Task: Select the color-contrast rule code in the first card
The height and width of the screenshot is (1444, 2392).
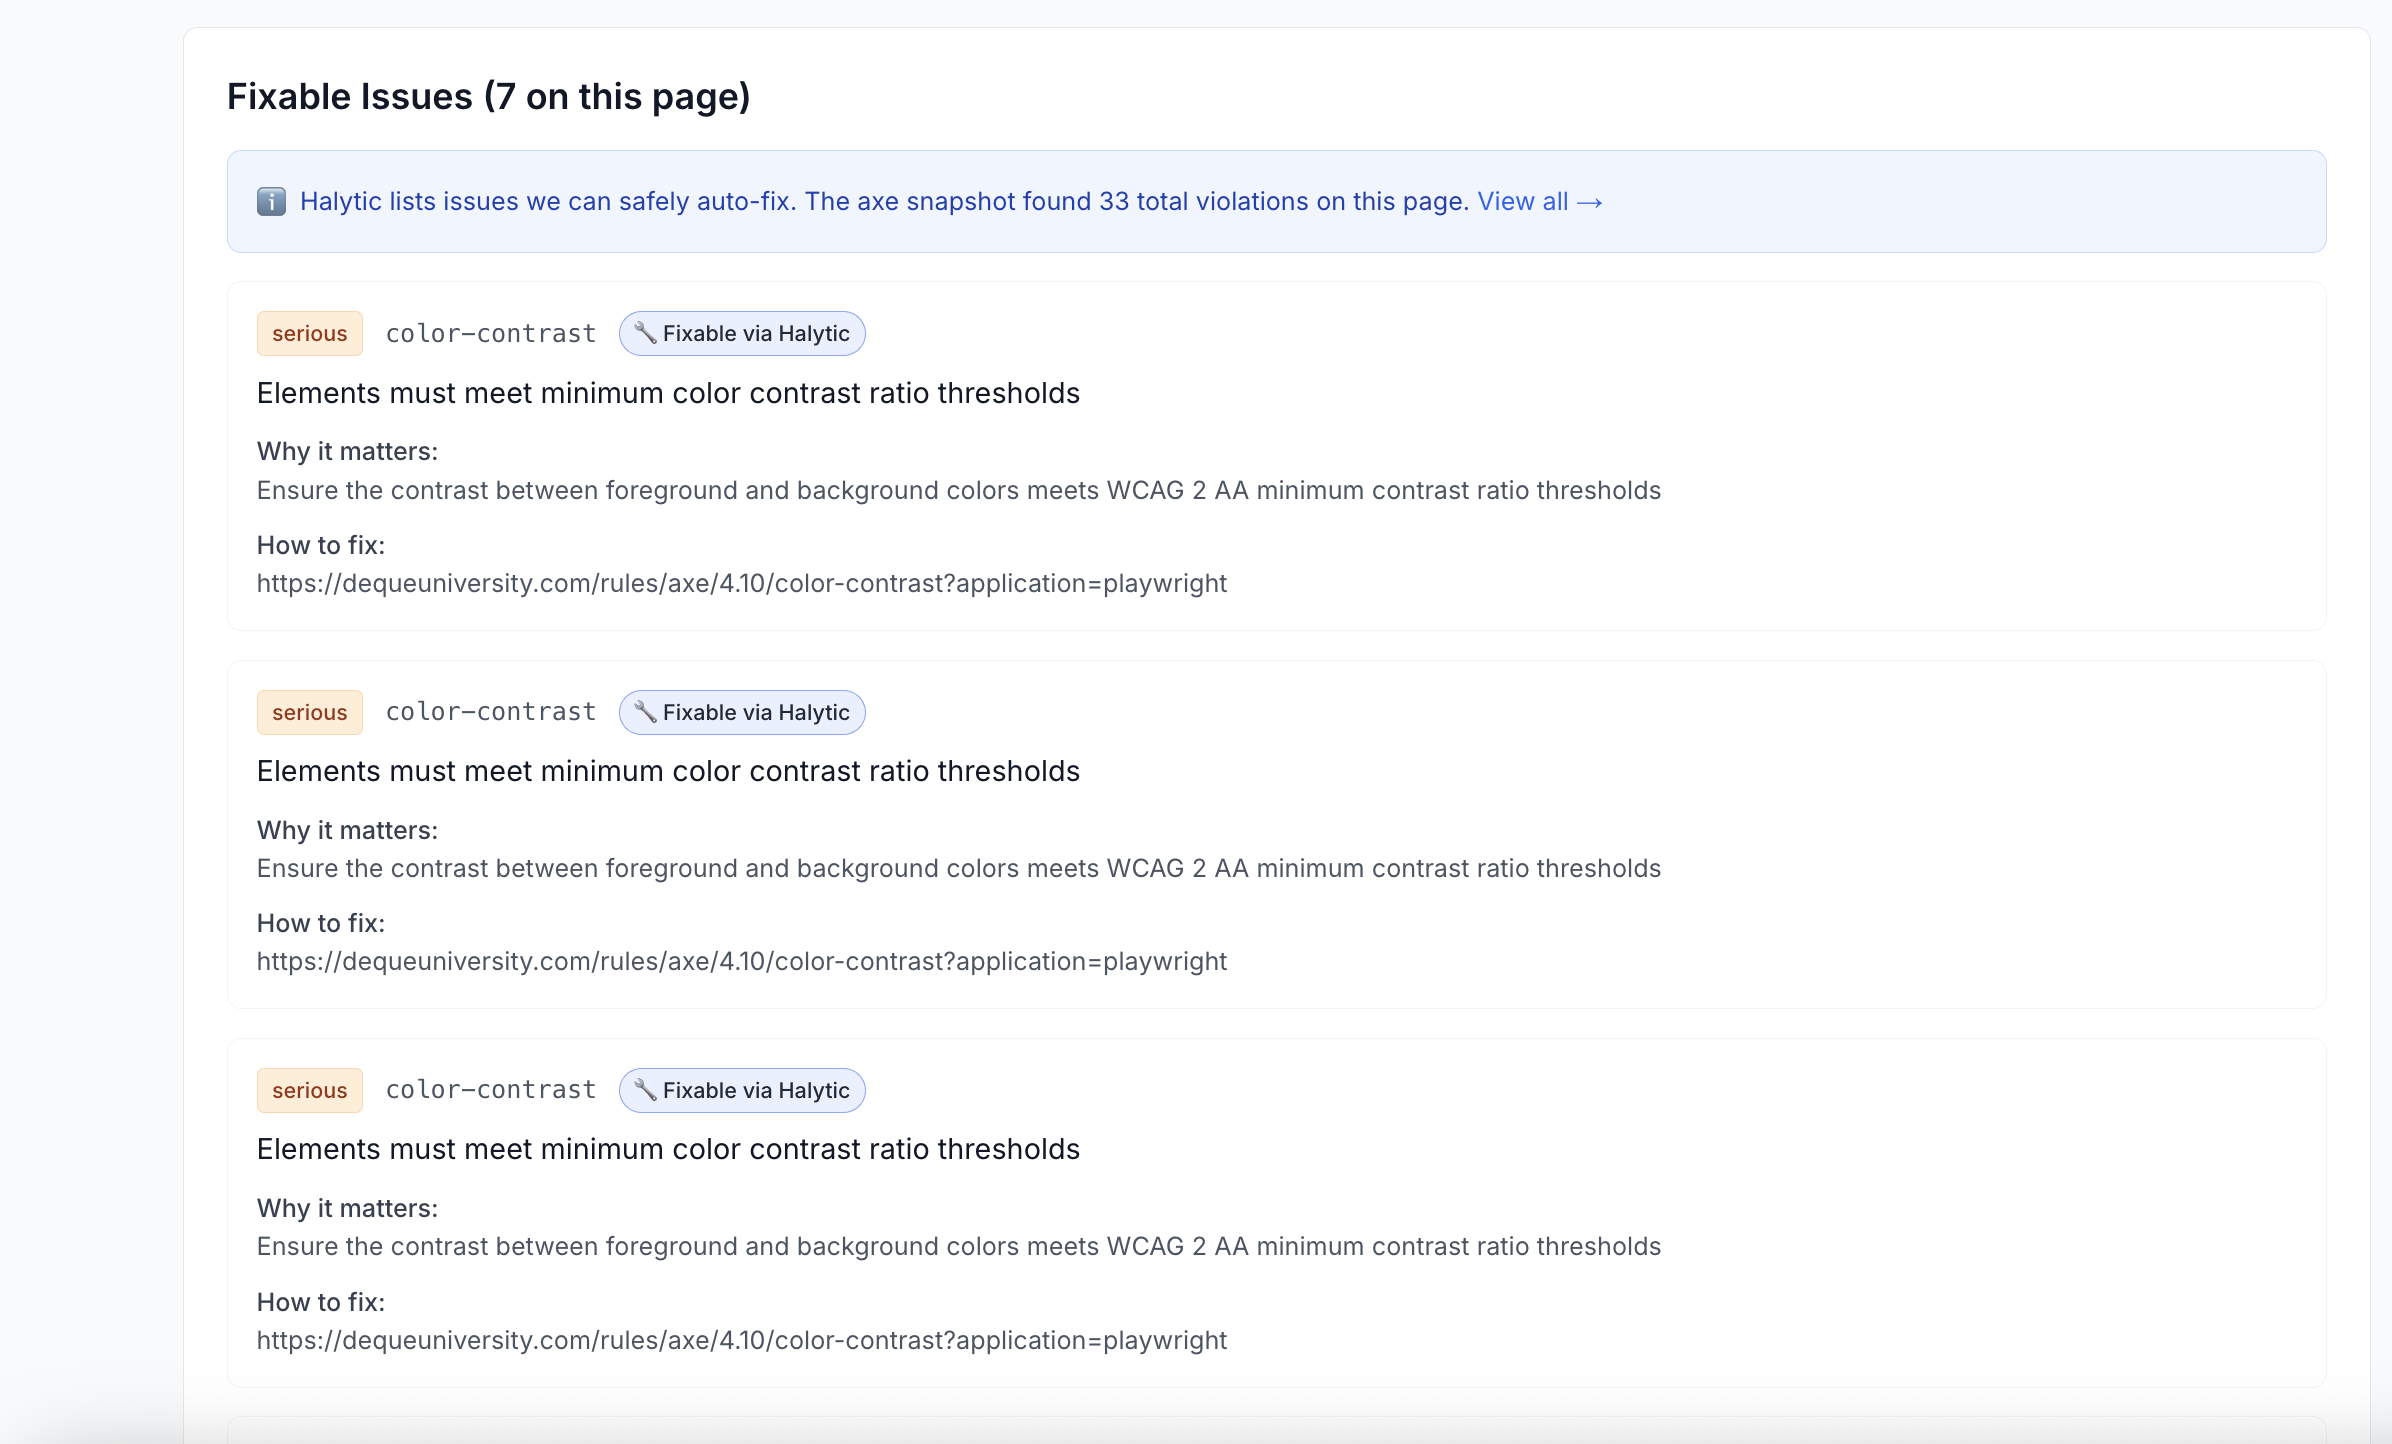Action: tap(490, 333)
